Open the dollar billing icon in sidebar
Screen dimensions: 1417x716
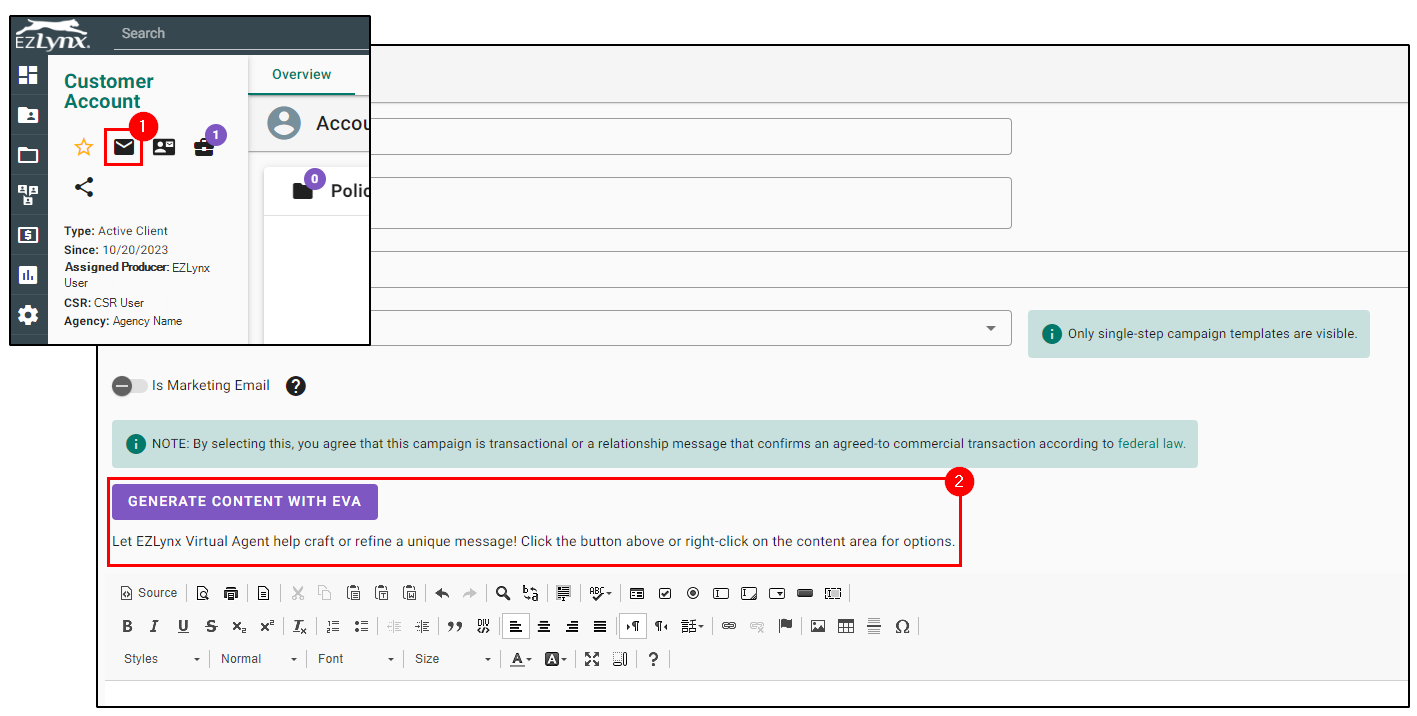pos(28,235)
